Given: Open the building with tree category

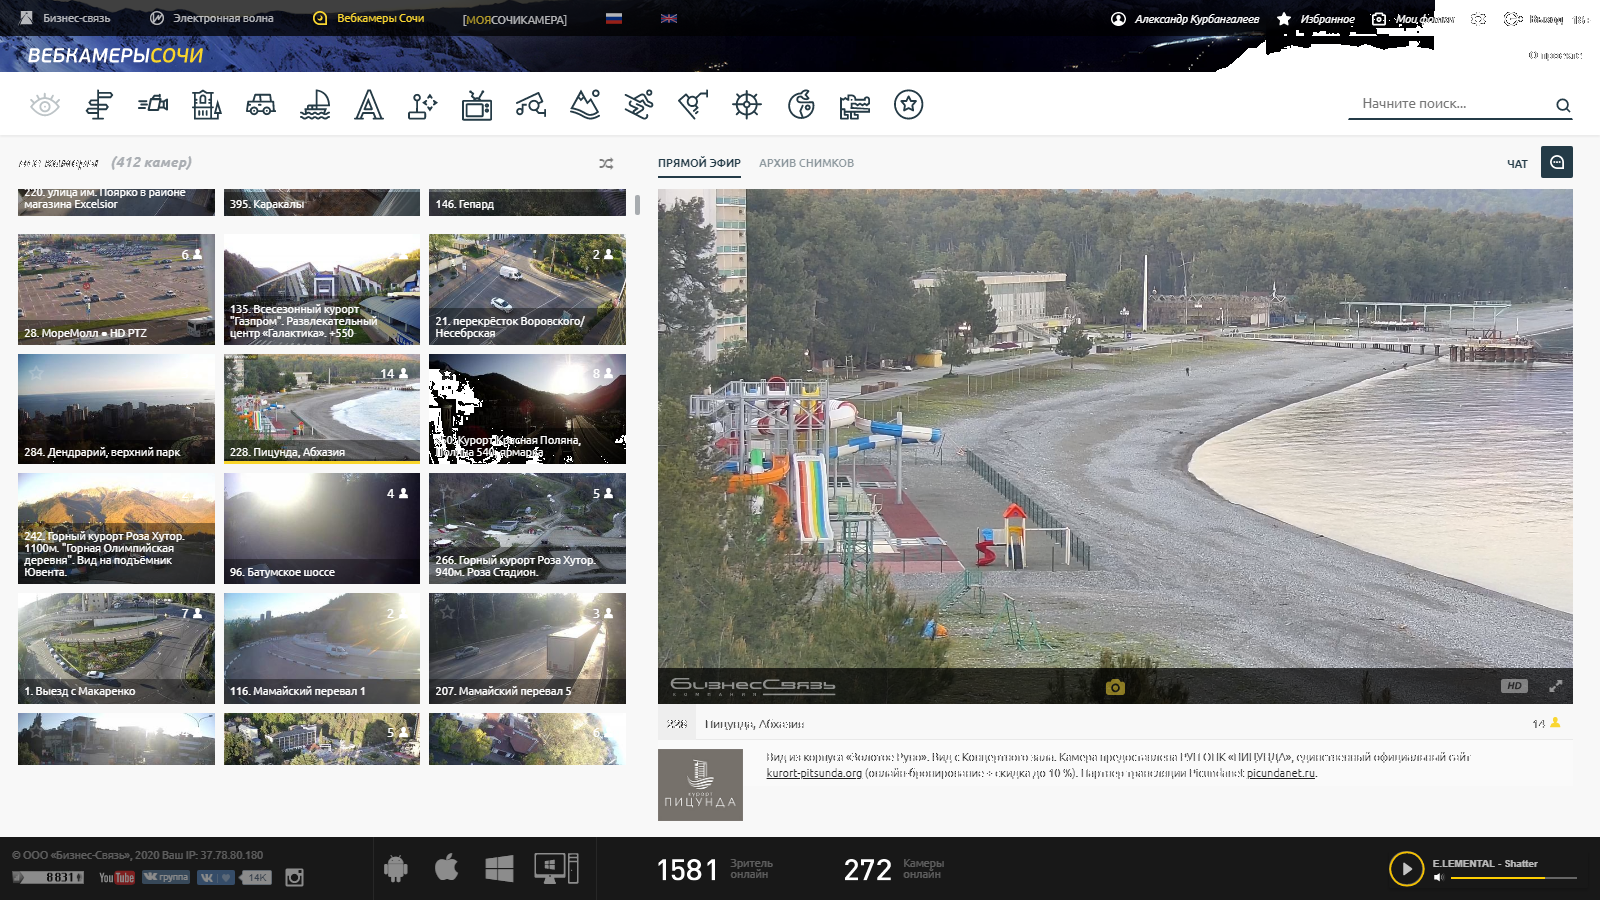Looking at the screenshot, I should tap(207, 104).
